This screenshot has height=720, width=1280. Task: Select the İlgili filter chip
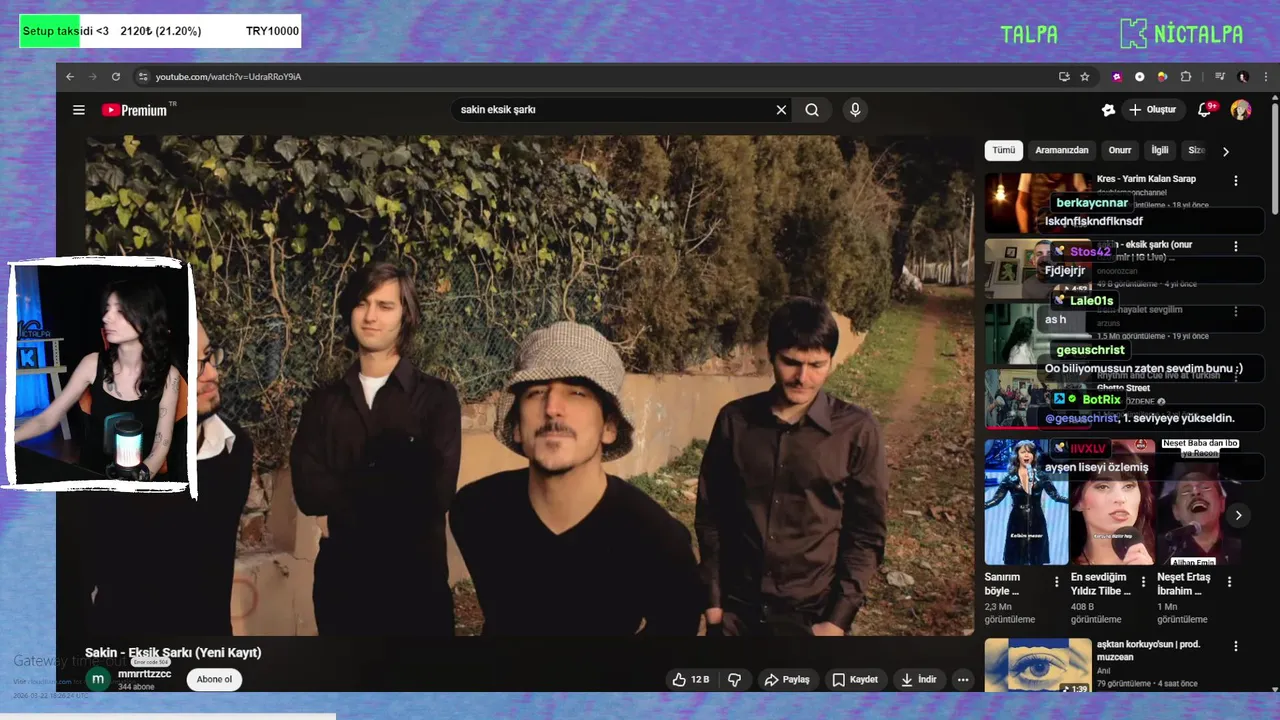pos(1160,150)
